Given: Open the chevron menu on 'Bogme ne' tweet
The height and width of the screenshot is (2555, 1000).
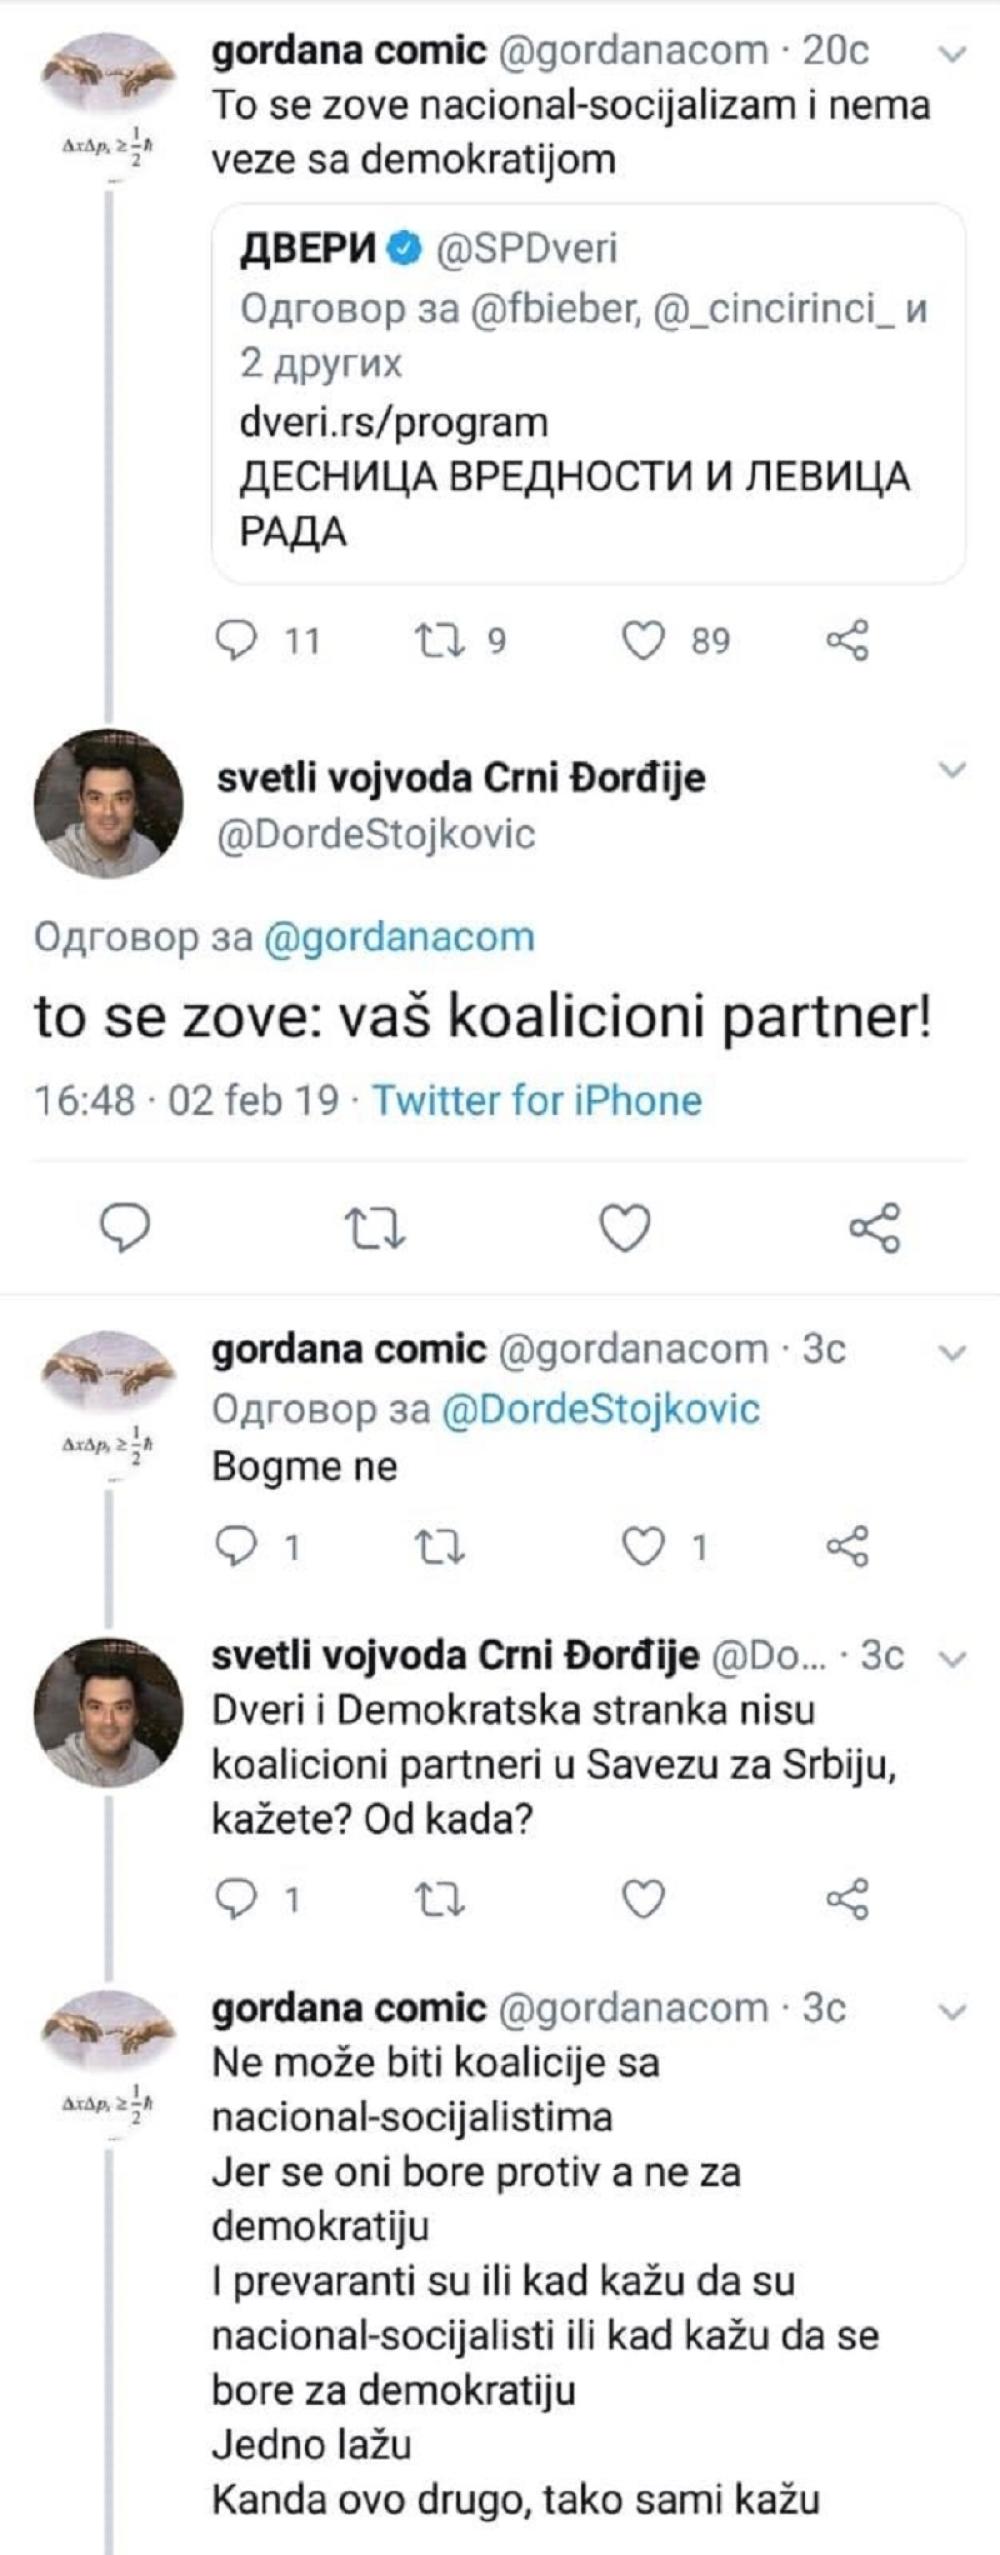Looking at the screenshot, I should (x=953, y=1353).
